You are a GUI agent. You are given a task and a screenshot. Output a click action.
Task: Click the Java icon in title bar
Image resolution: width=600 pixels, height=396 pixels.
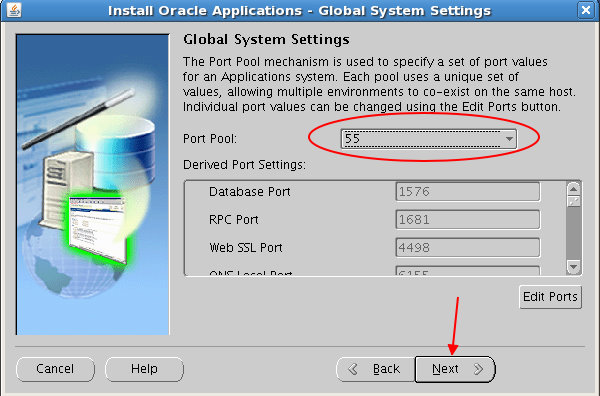click(14, 10)
